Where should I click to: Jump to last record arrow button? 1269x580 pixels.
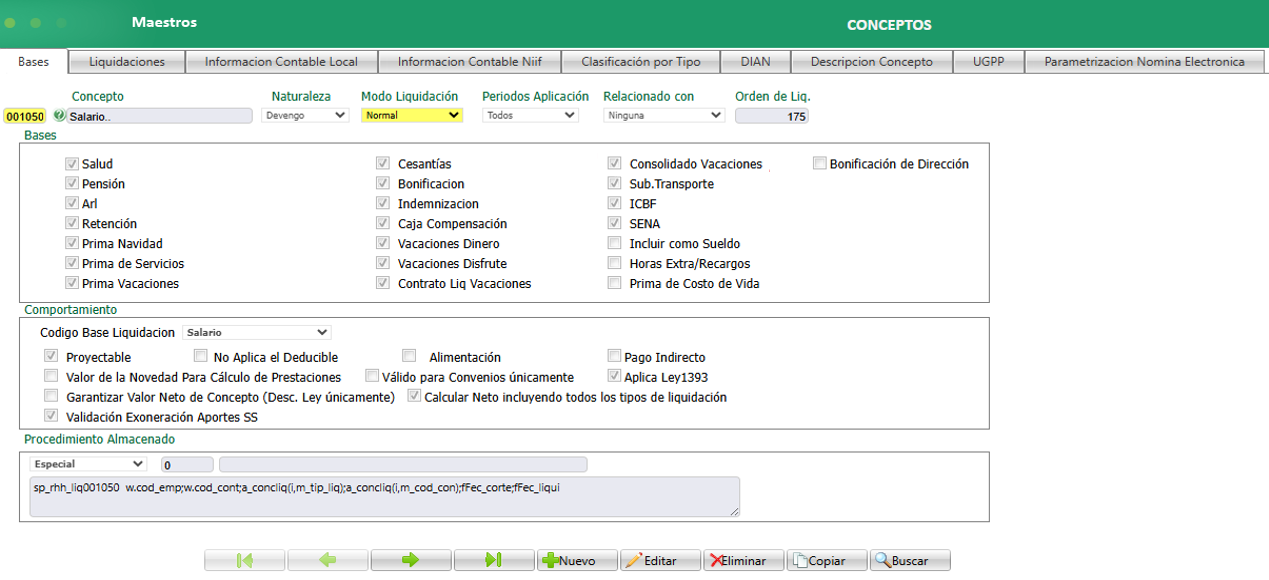coord(494,560)
